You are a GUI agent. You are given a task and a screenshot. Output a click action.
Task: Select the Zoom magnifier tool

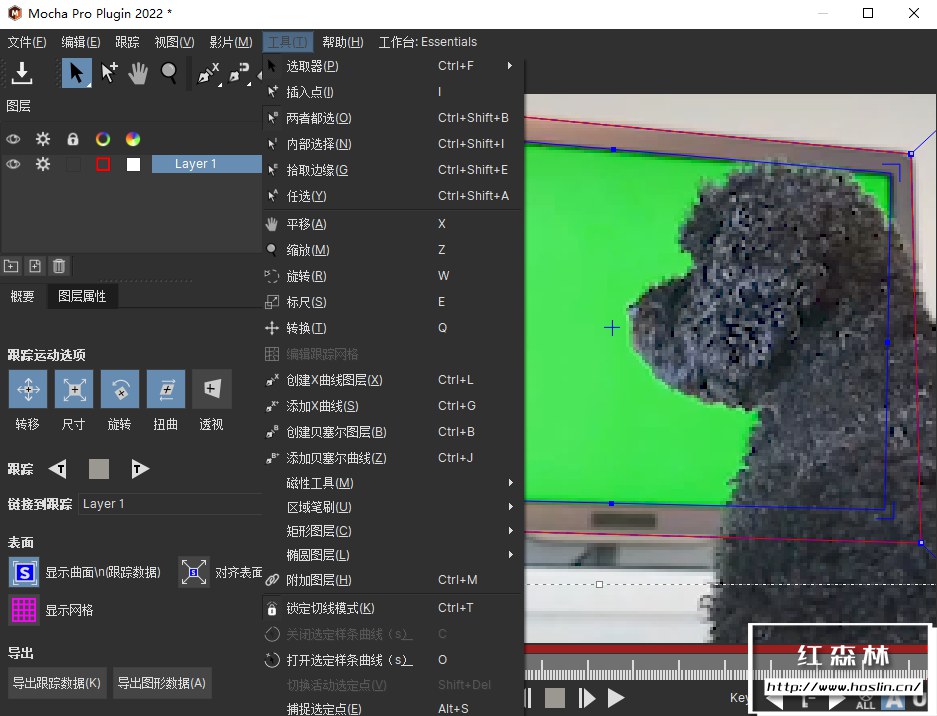pyautogui.click(x=170, y=72)
